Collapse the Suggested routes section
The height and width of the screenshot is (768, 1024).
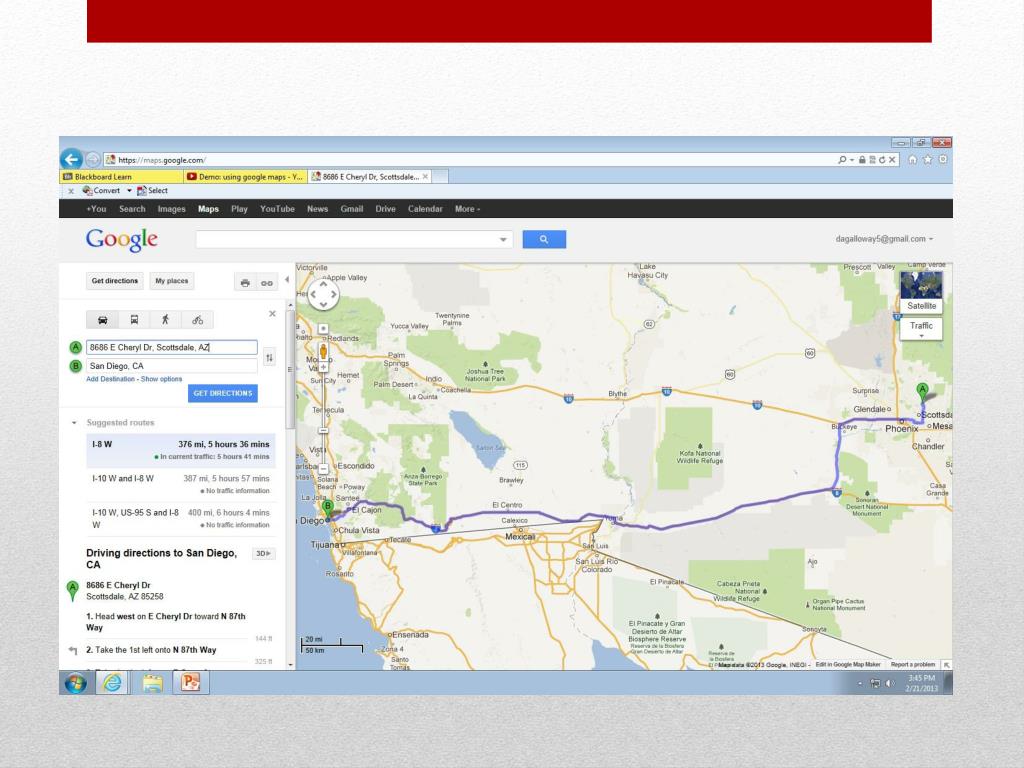click(74, 423)
